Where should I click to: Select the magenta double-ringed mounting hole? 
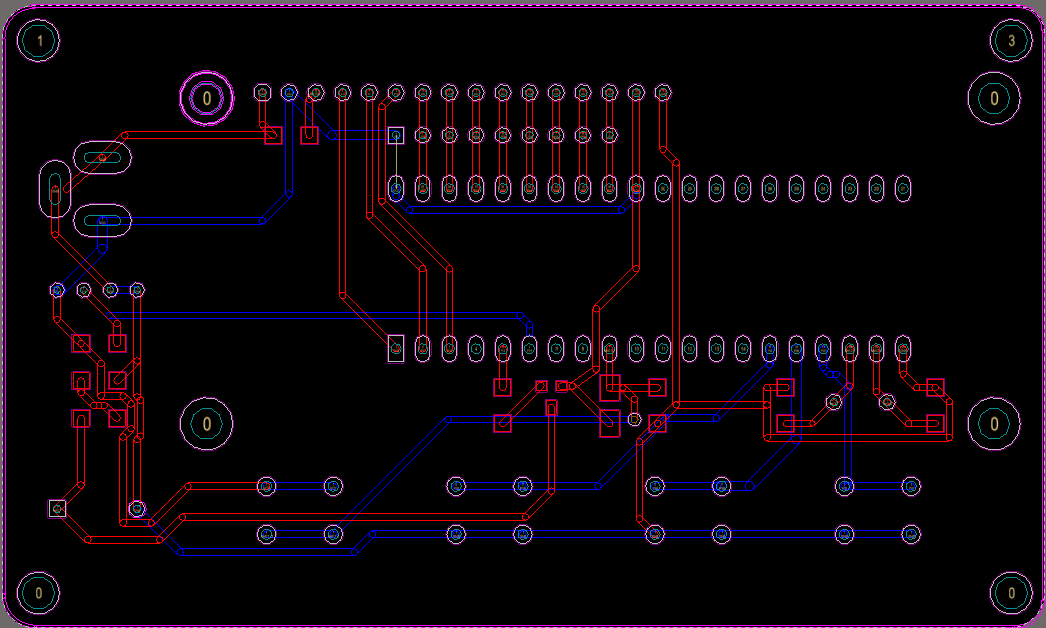[x=207, y=98]
